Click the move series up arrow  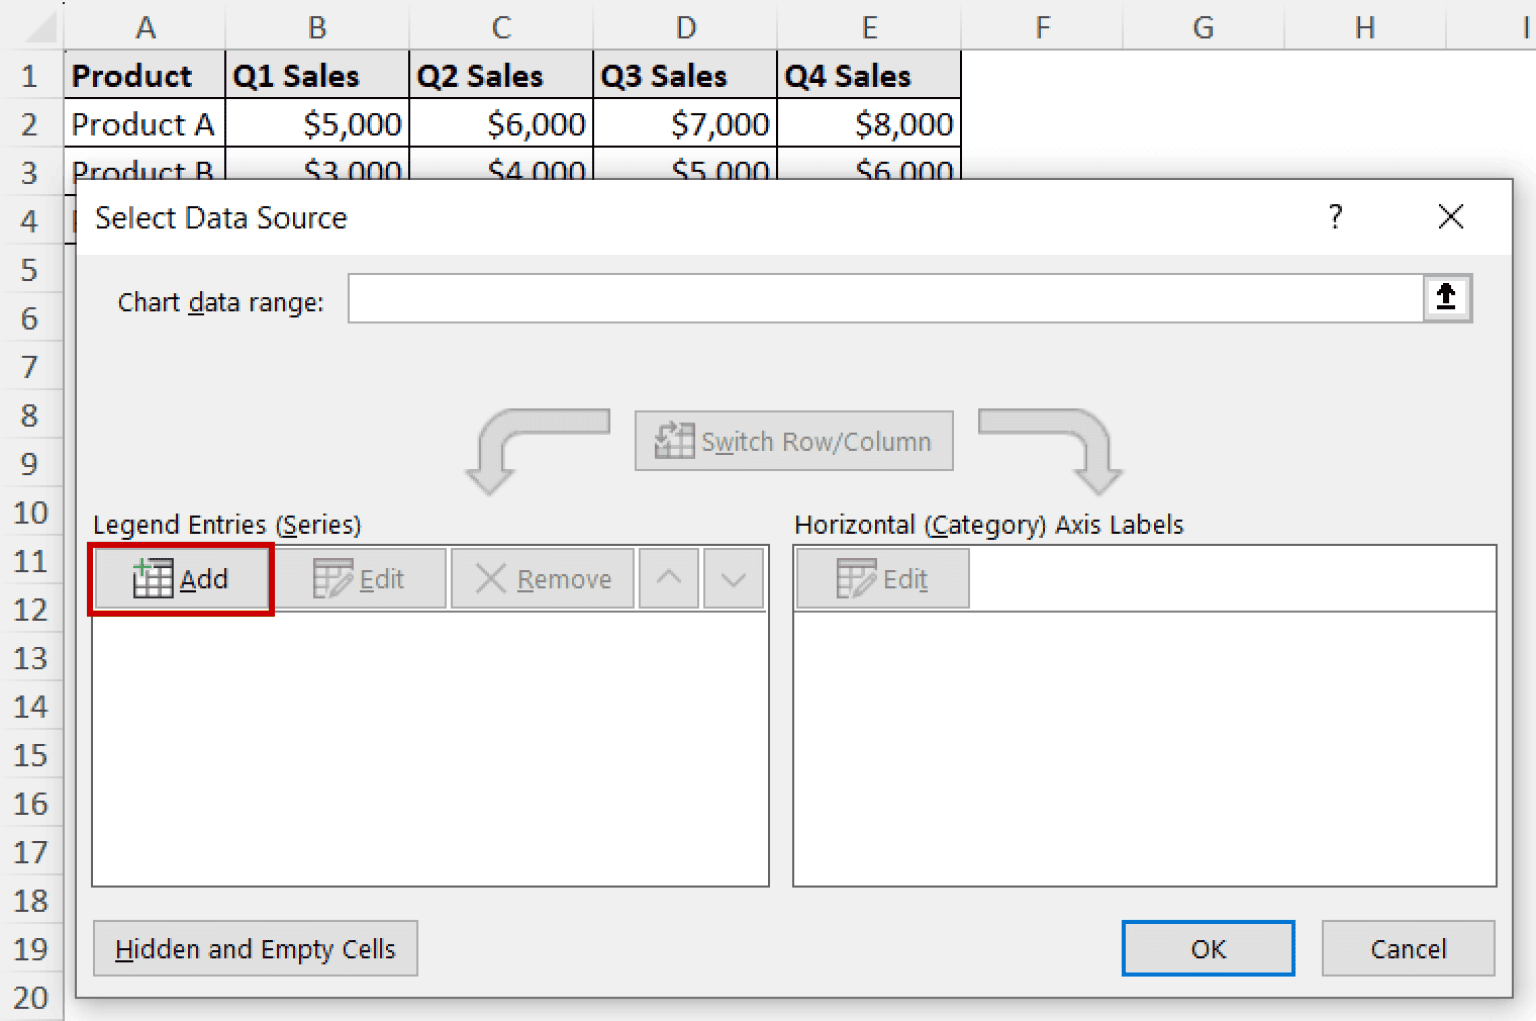(x=668, y=578)
